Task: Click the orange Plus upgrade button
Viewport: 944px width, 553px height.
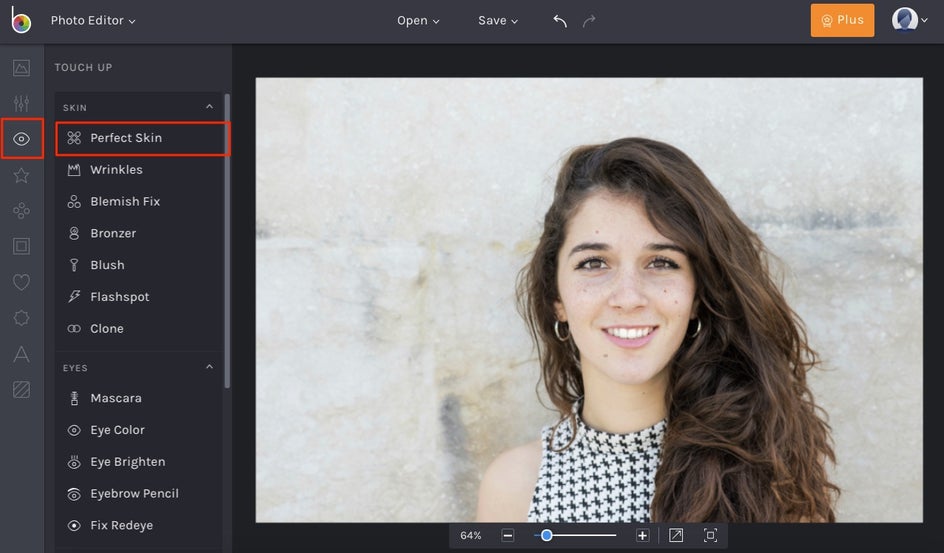Action: coord(842,20)
